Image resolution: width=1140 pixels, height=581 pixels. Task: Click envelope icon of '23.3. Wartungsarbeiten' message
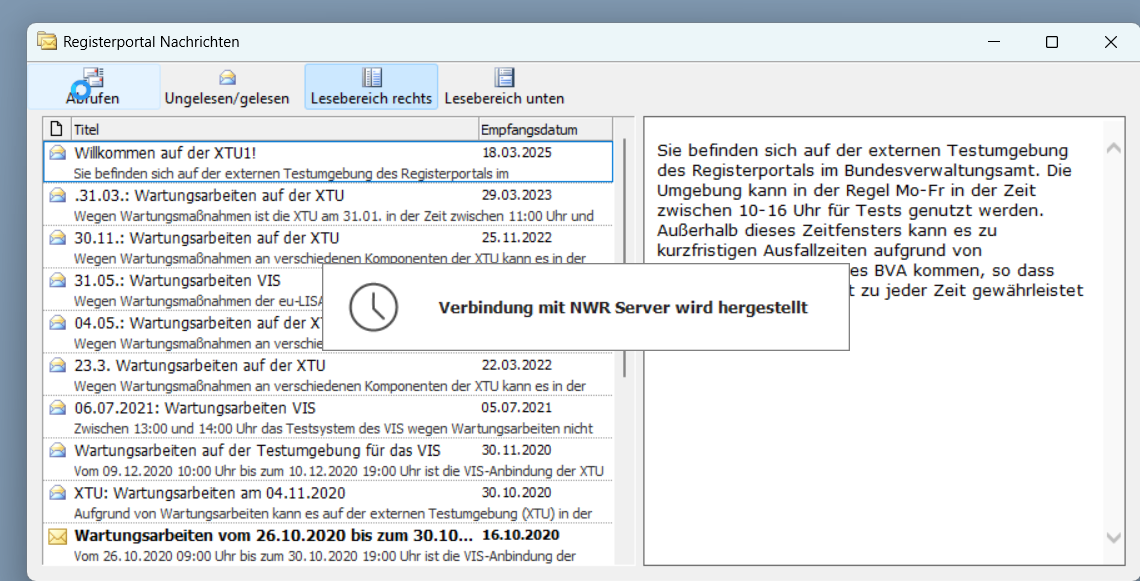pyautogui.click(x=58, y=366)
